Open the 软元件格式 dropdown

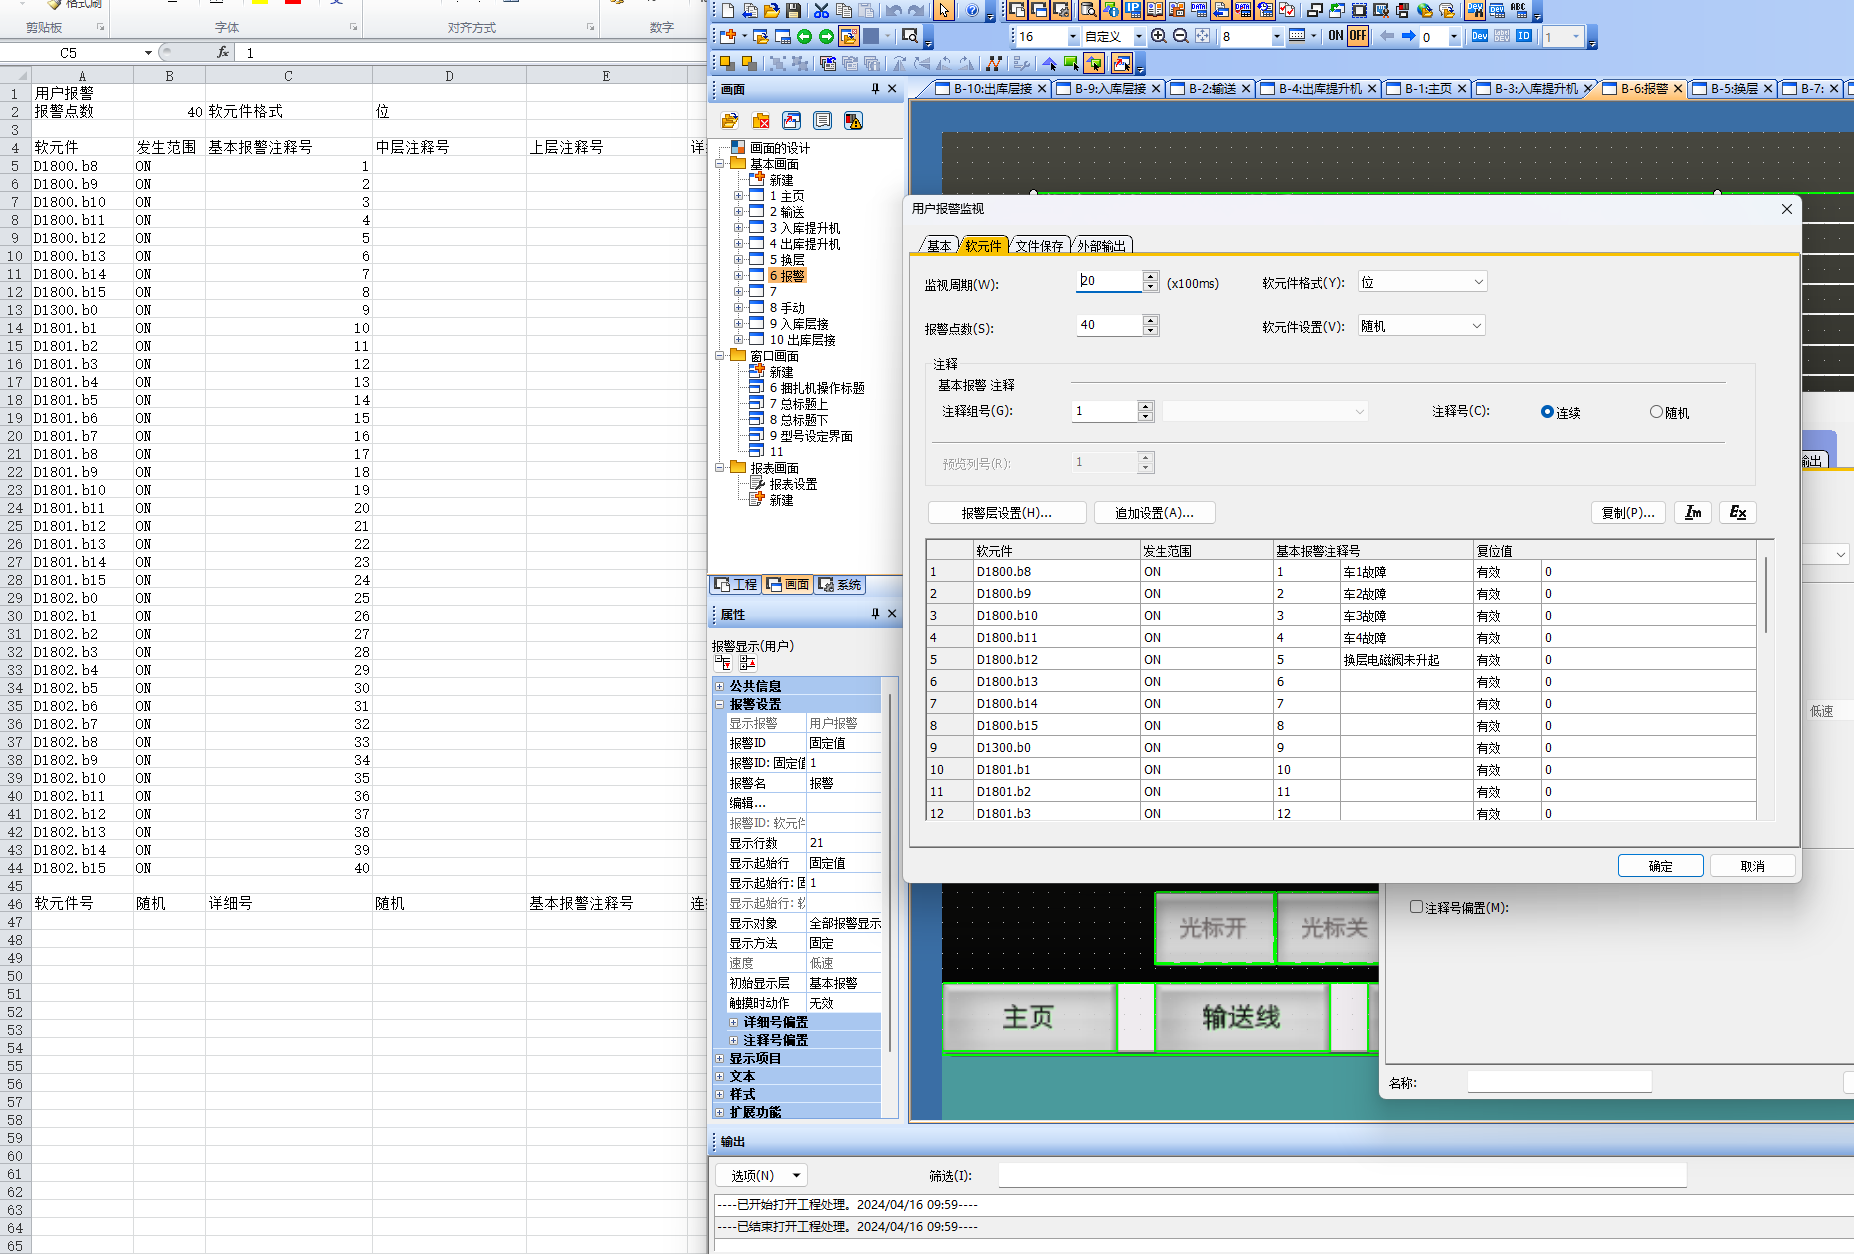[x=1422, y=283]
